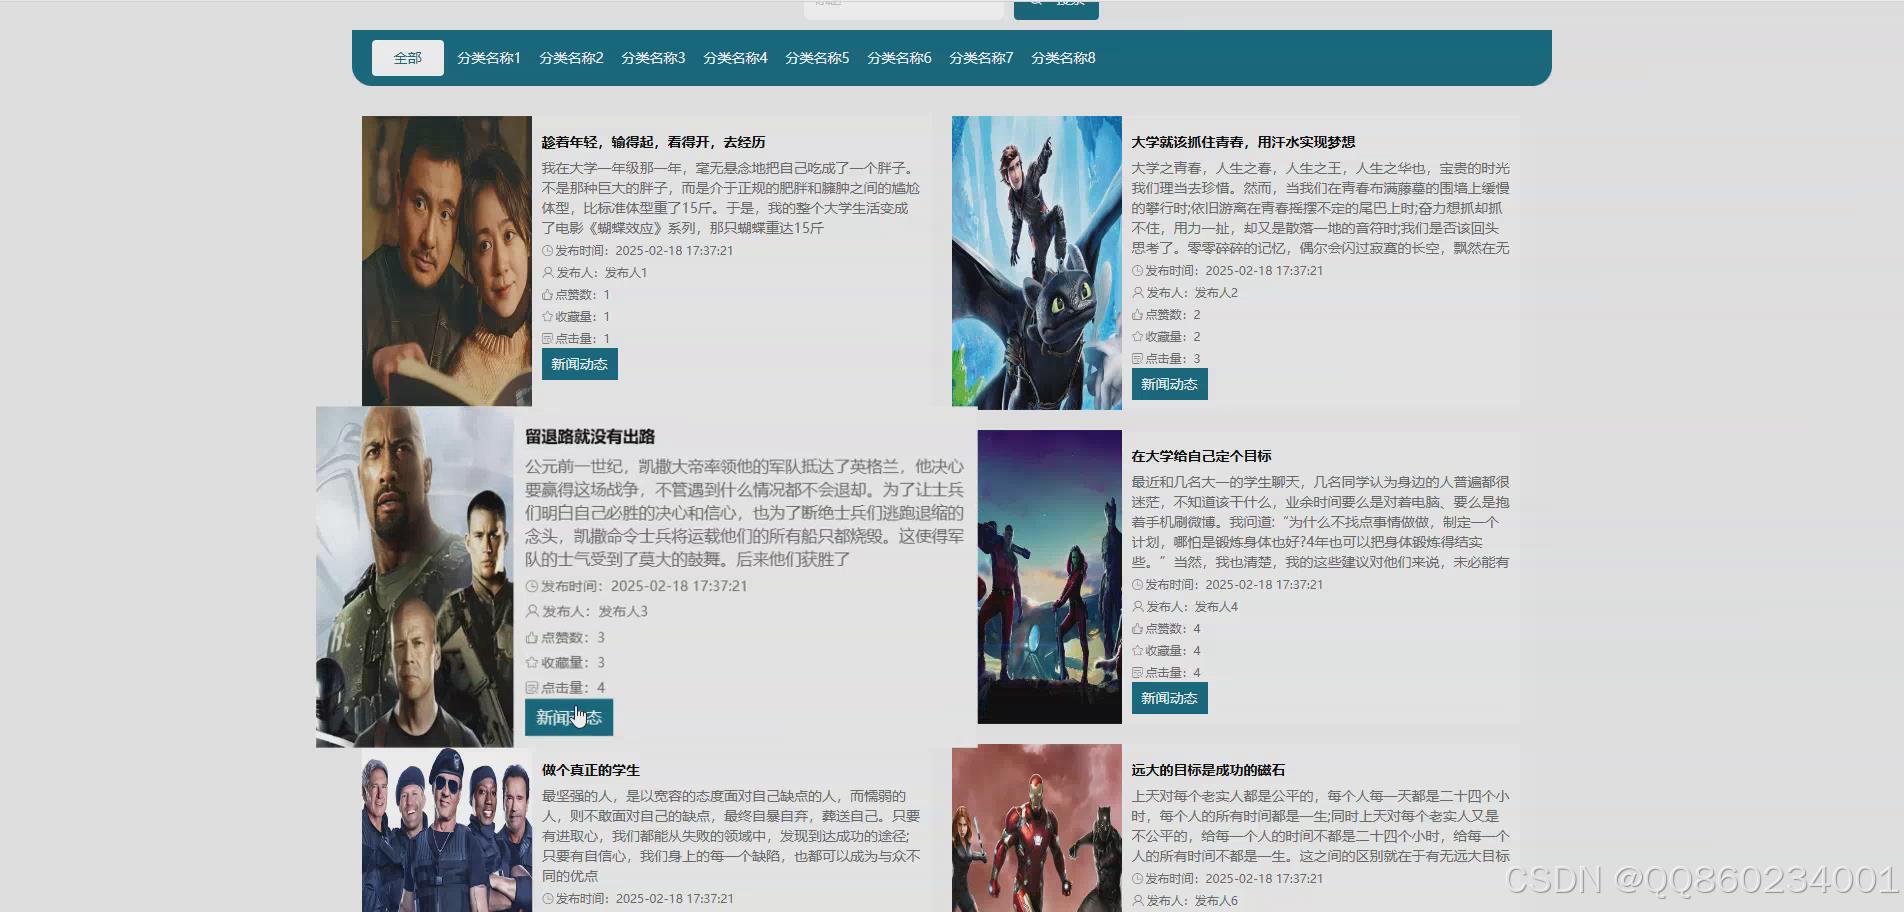The height and width of the screenshot is (912, 1904).
Task: Click user icon next to 发布人4
Action: click(1137, 607)
